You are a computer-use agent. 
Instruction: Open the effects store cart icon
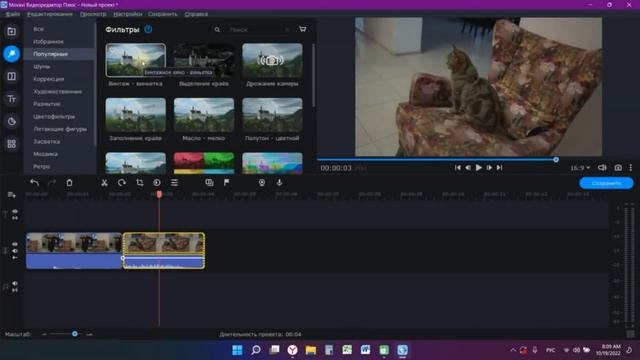tap(302, 29)
